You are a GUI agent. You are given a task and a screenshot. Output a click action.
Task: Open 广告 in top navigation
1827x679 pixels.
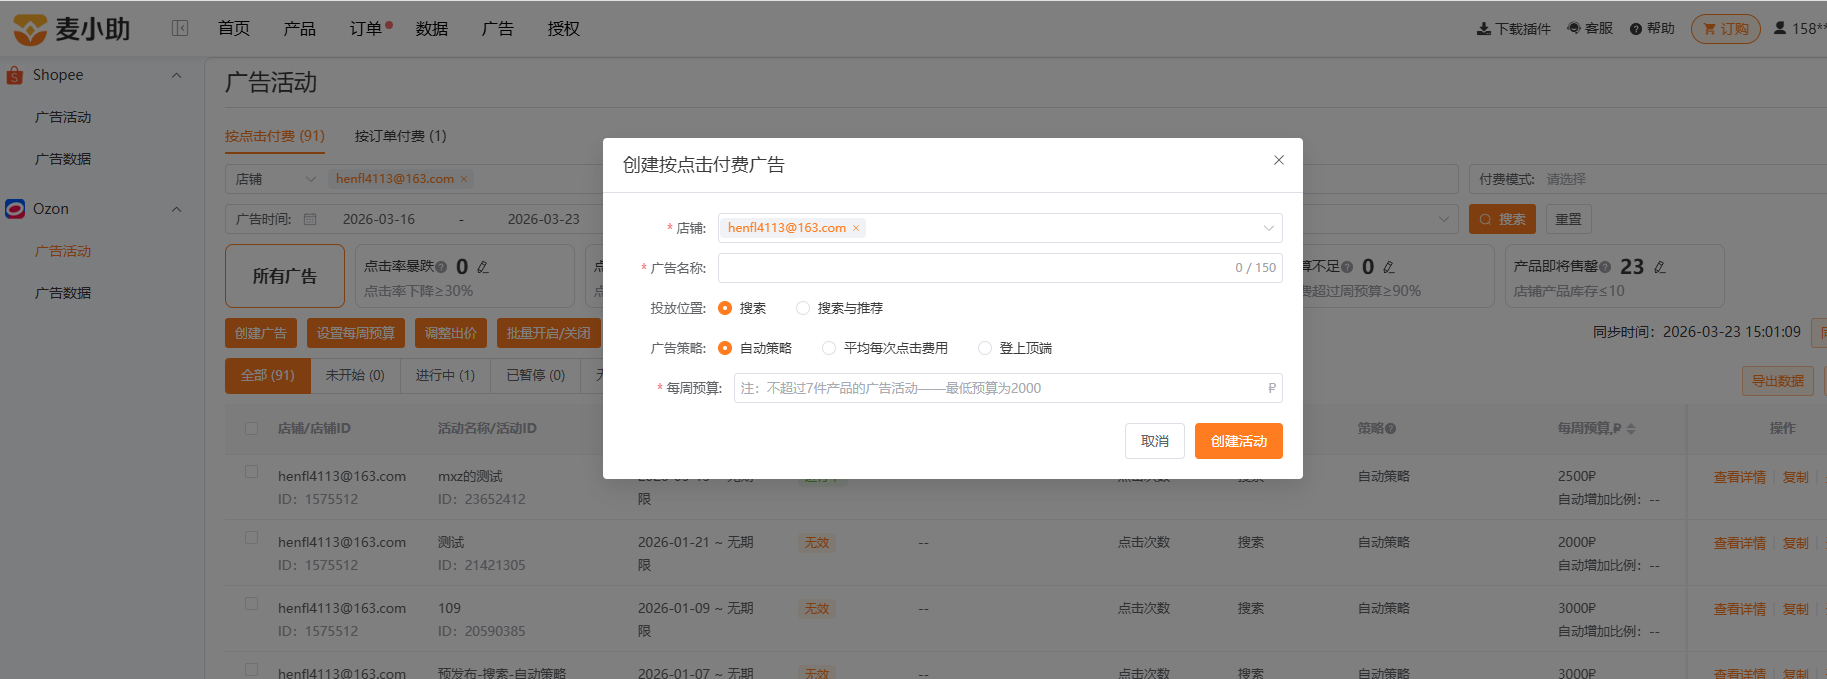pos(498,29)
